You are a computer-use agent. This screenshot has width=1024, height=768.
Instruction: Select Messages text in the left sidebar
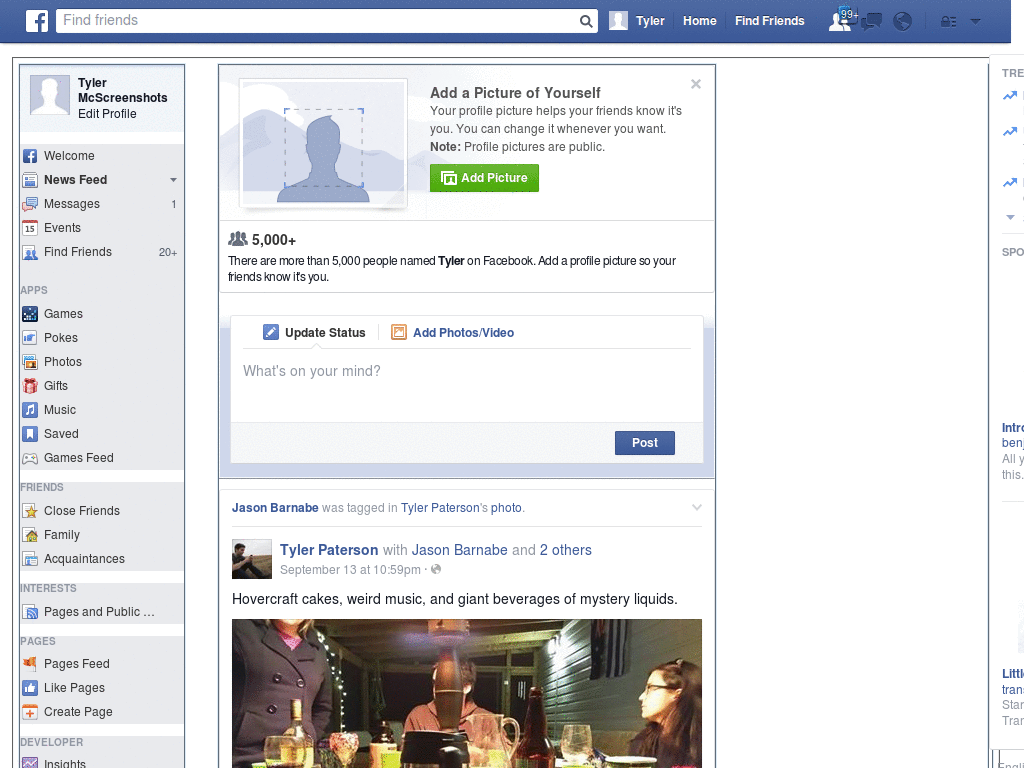click(x=72, y=204)
